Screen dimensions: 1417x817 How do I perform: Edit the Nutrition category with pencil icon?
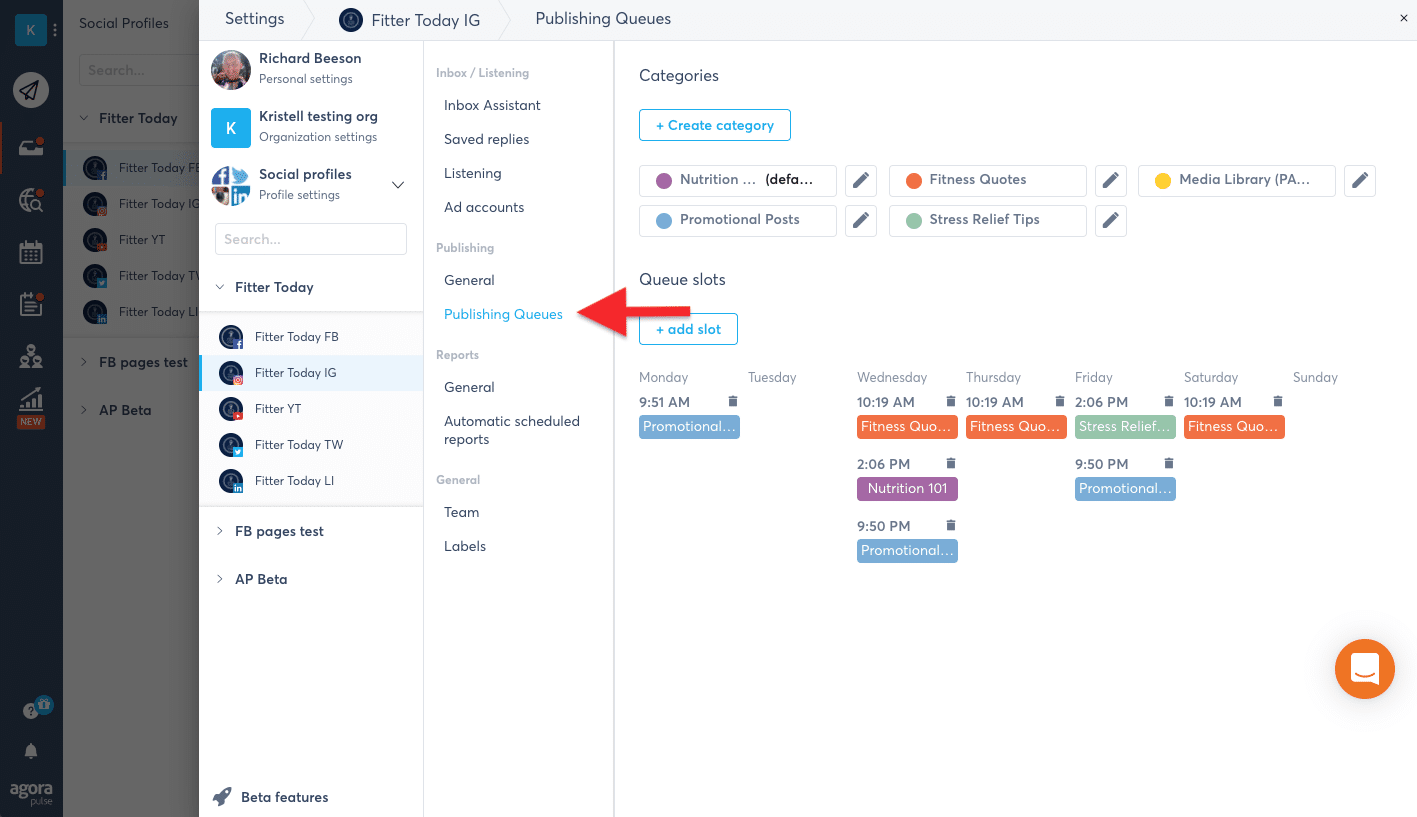(x=861, y=181)
